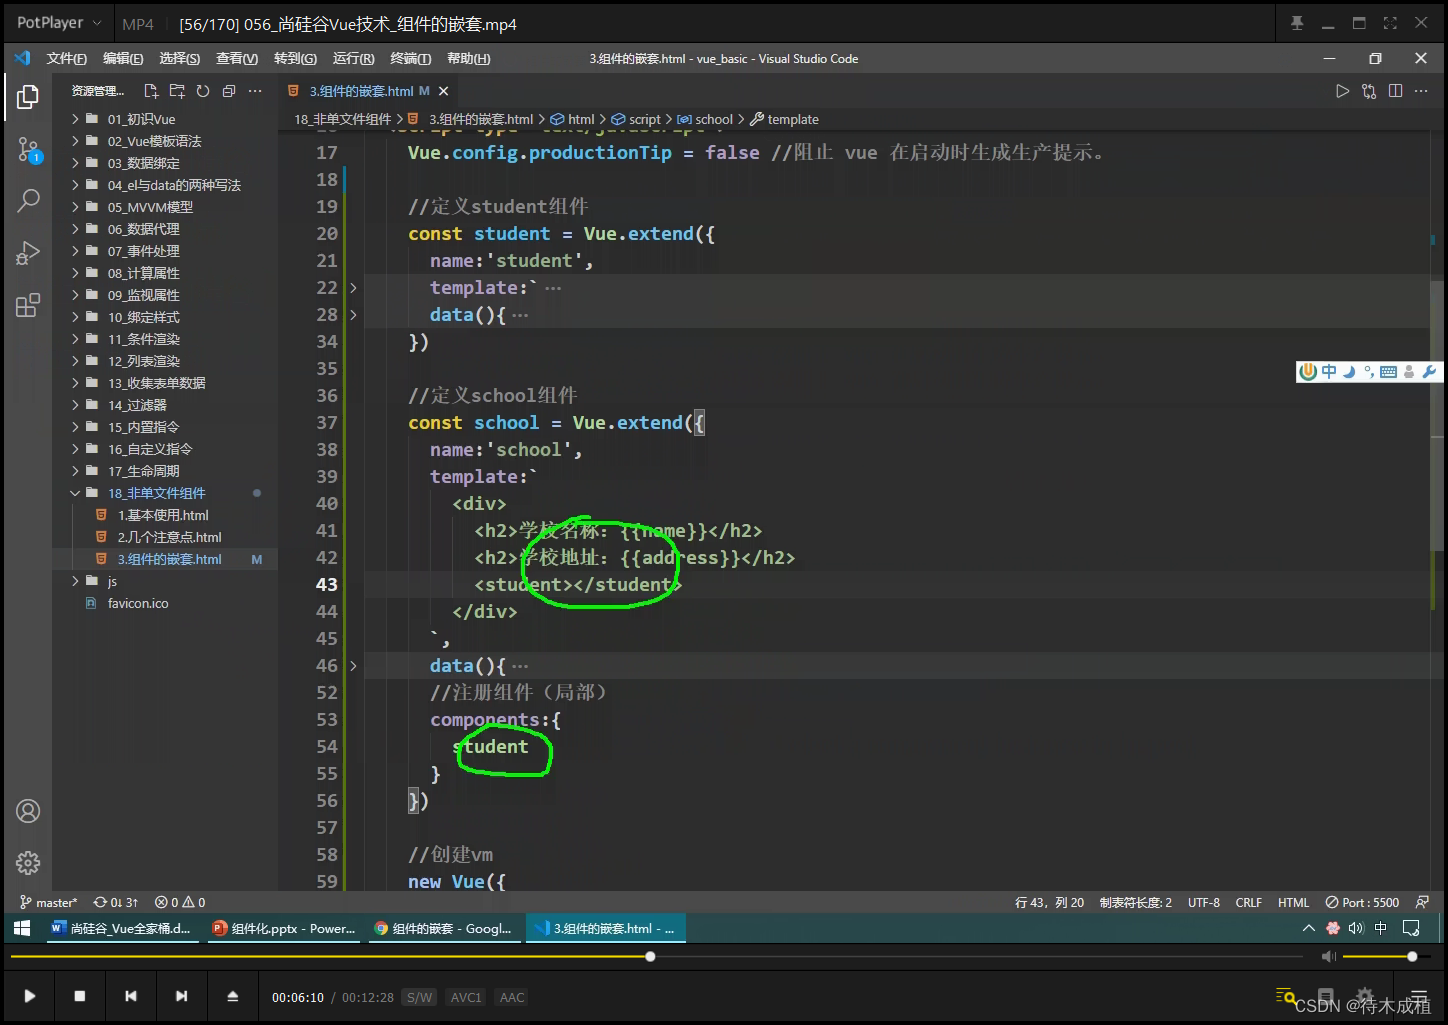Click PotPlayer stop button

(x=80, y=996)
